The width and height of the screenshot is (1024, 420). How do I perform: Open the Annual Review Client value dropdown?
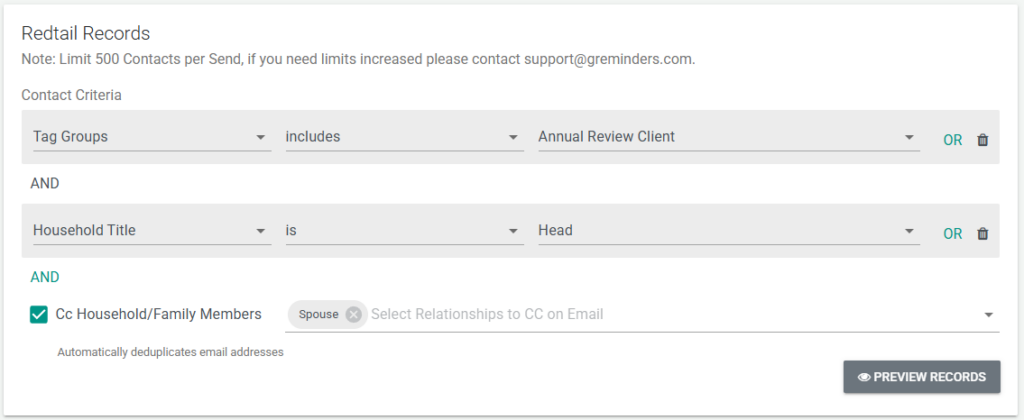click(x=728, y=137)
